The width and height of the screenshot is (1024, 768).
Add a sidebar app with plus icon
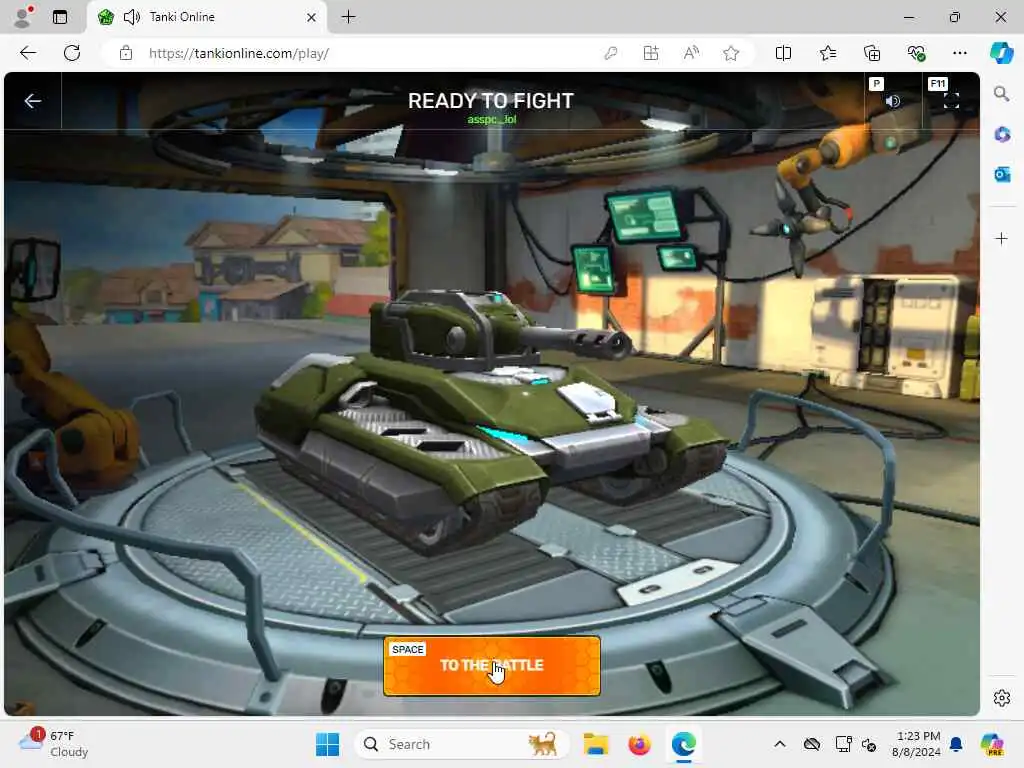point(1002,238)
